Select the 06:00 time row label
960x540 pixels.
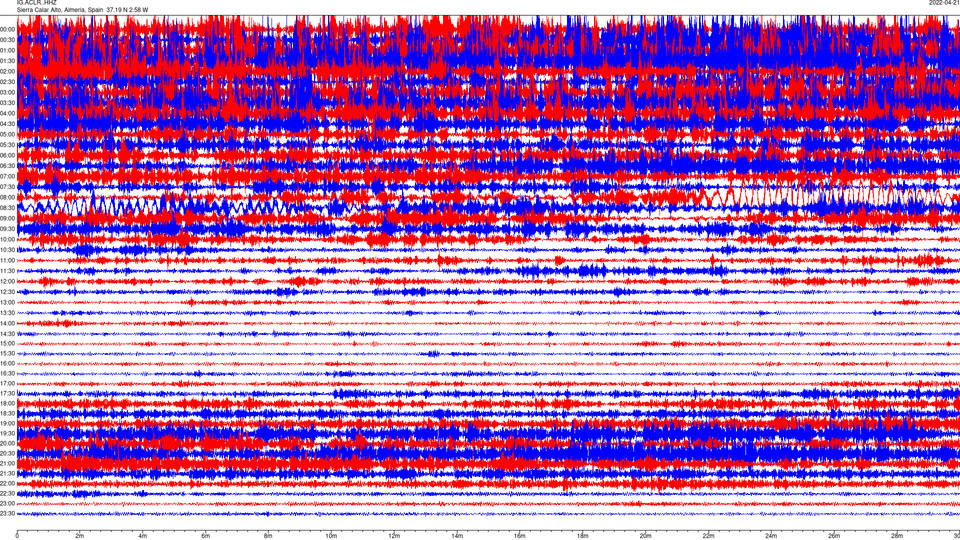pos(7,155)
